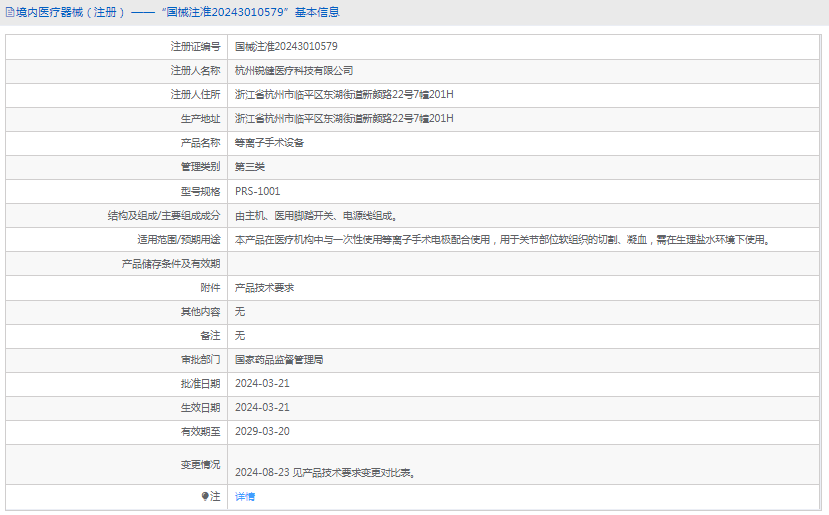Viewport: 829px width, 515px height.
Task: Select composition text 由主机、医用脚踏开关、电源线组成
Action: click(x=316, y=216)
